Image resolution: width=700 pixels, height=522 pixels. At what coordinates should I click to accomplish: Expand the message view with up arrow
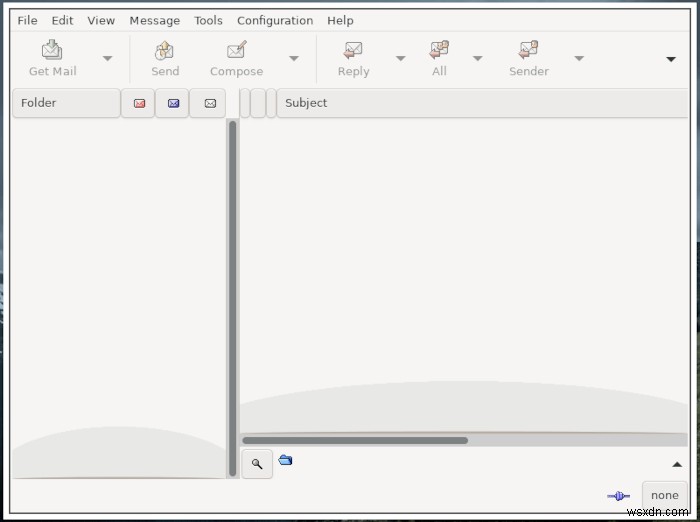point(677,464)
